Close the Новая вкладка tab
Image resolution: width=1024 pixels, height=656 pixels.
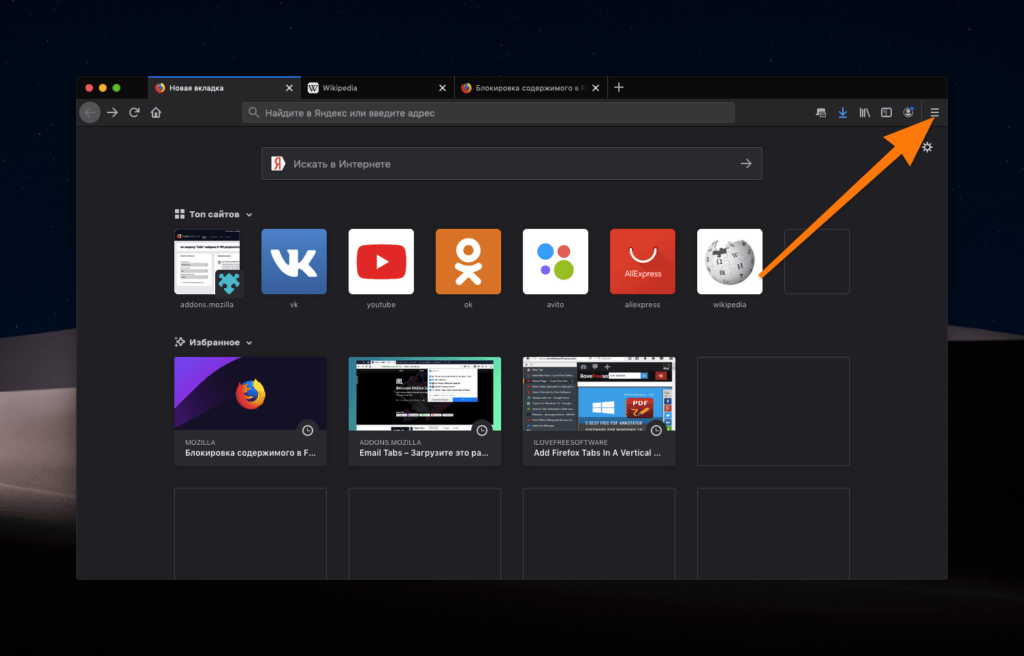pyautogui.click(x=289, y=88)
